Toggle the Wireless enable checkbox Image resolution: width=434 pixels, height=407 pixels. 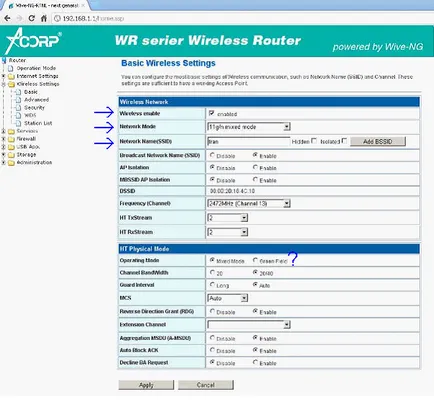tap(212, 113)
